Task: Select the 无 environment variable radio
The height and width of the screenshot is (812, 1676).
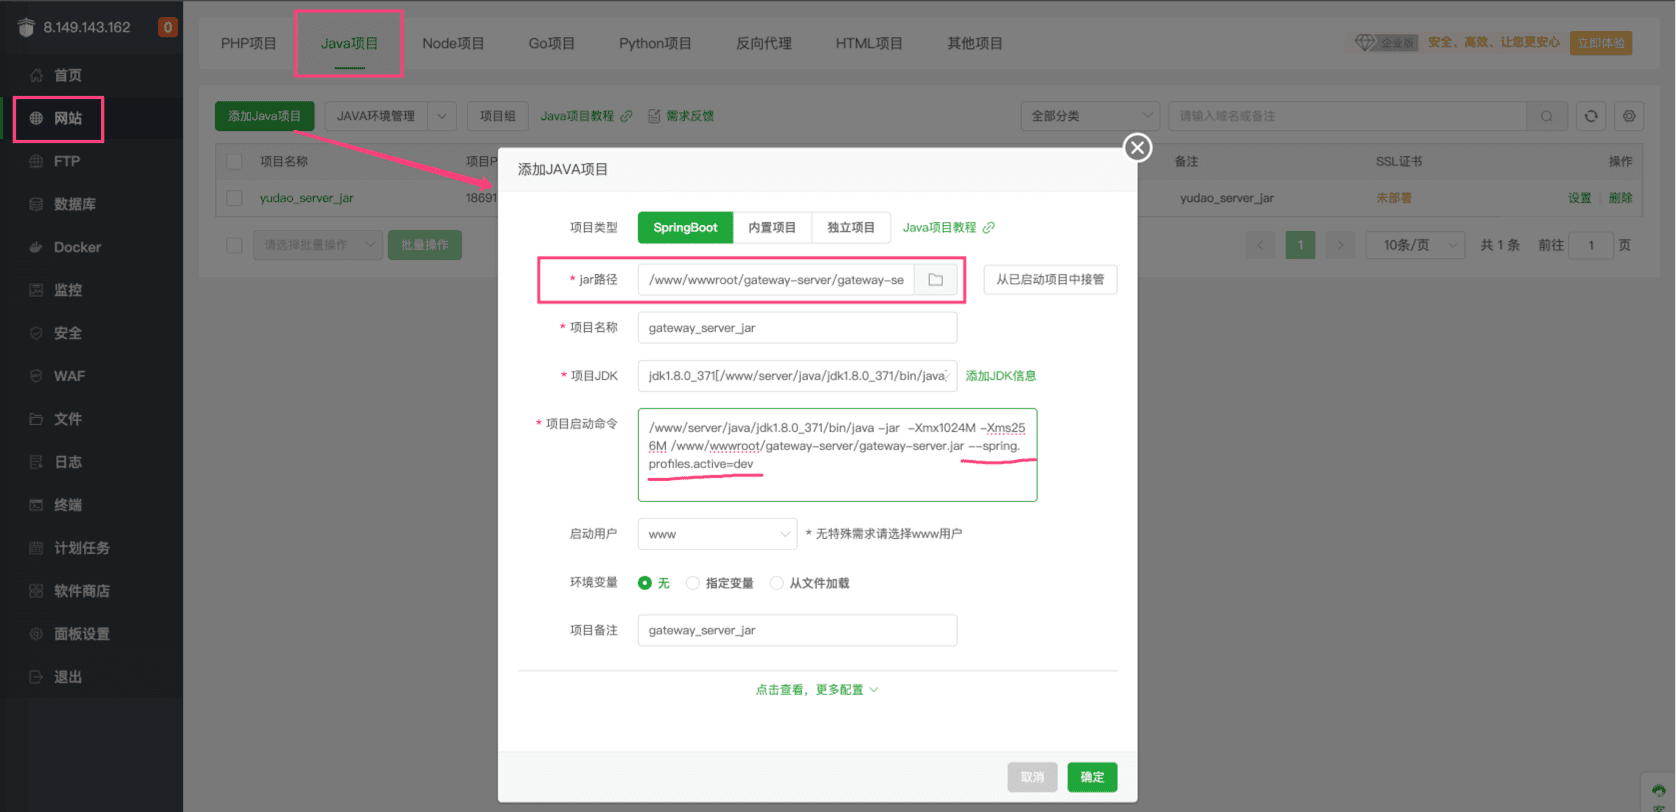Action: pyautogui.click(x=645, y=583)
